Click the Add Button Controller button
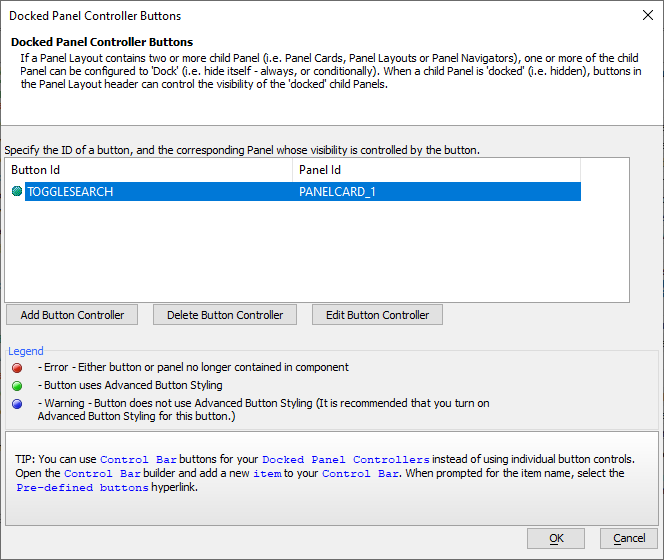The image size is (664, 560). pyautogui.click(x=72, y=315)
